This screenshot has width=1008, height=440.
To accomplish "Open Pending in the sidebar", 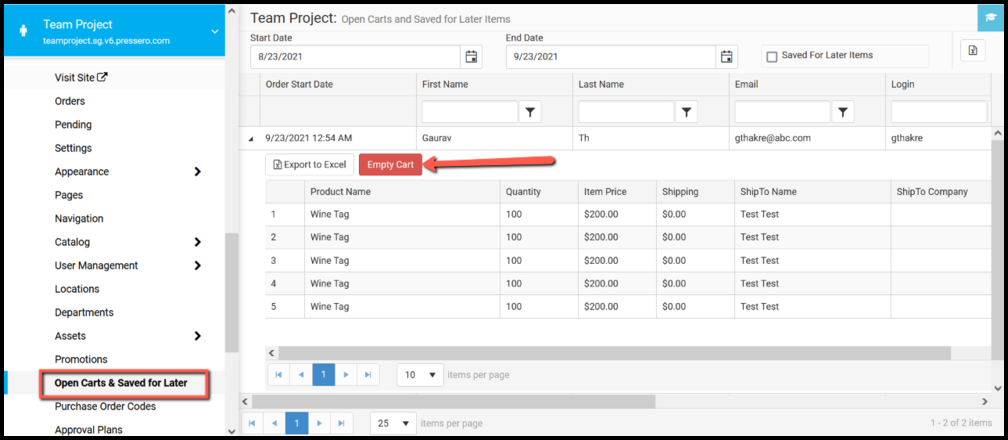I will (x=73, y=125).
